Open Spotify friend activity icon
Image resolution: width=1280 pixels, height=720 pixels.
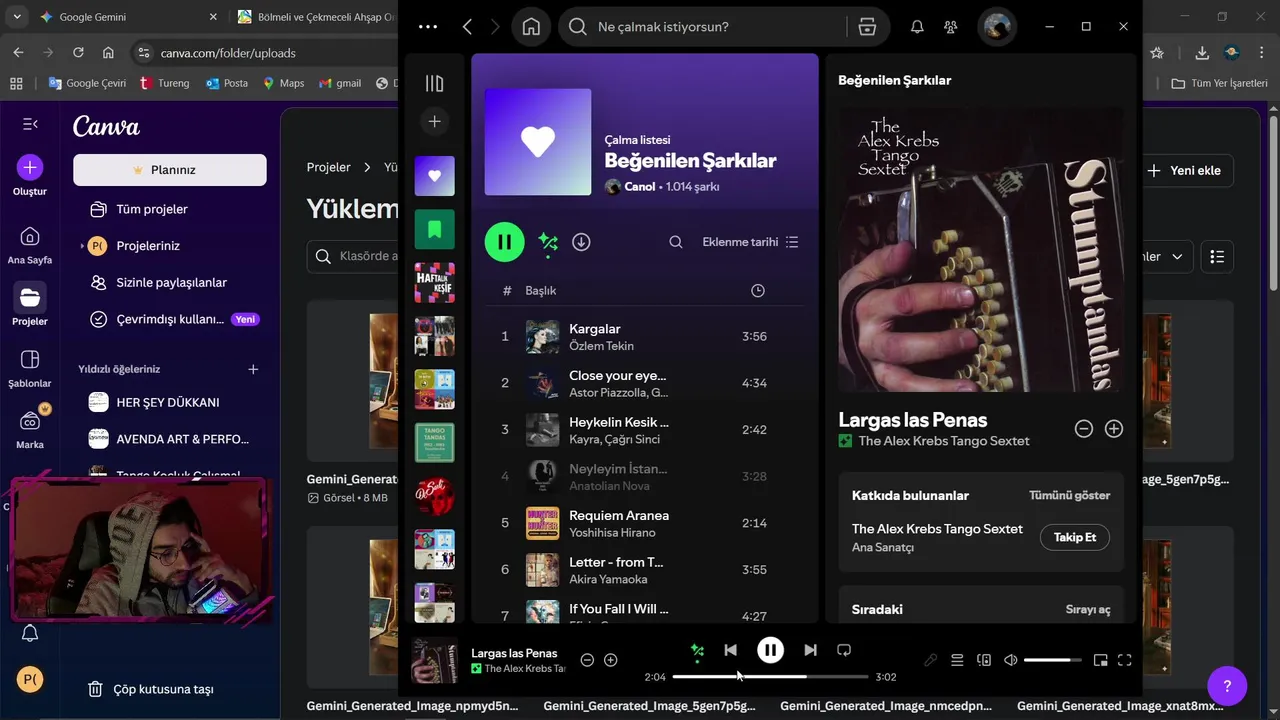(x=951, y=27)
